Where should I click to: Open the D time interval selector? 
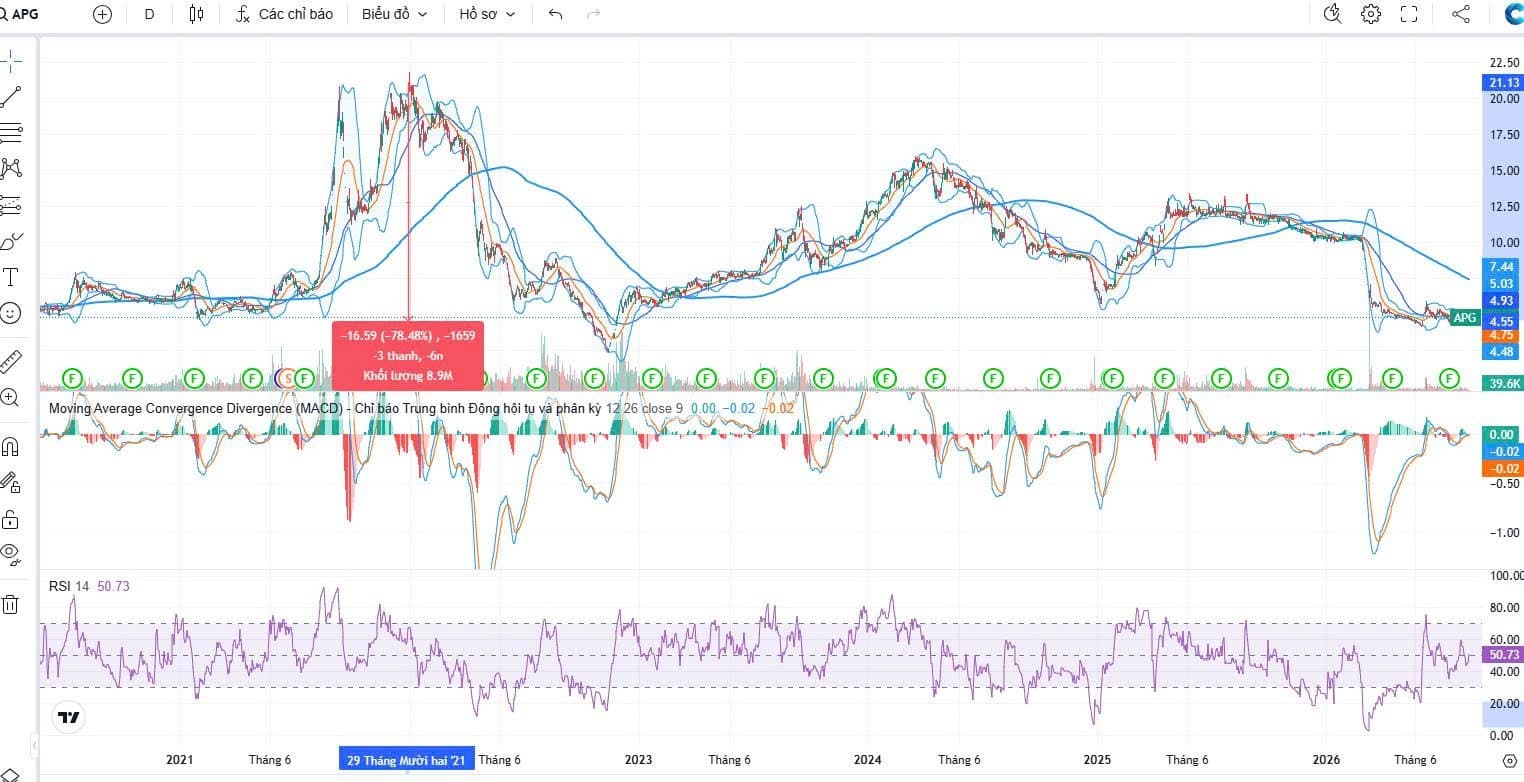[x=149, y=14]
